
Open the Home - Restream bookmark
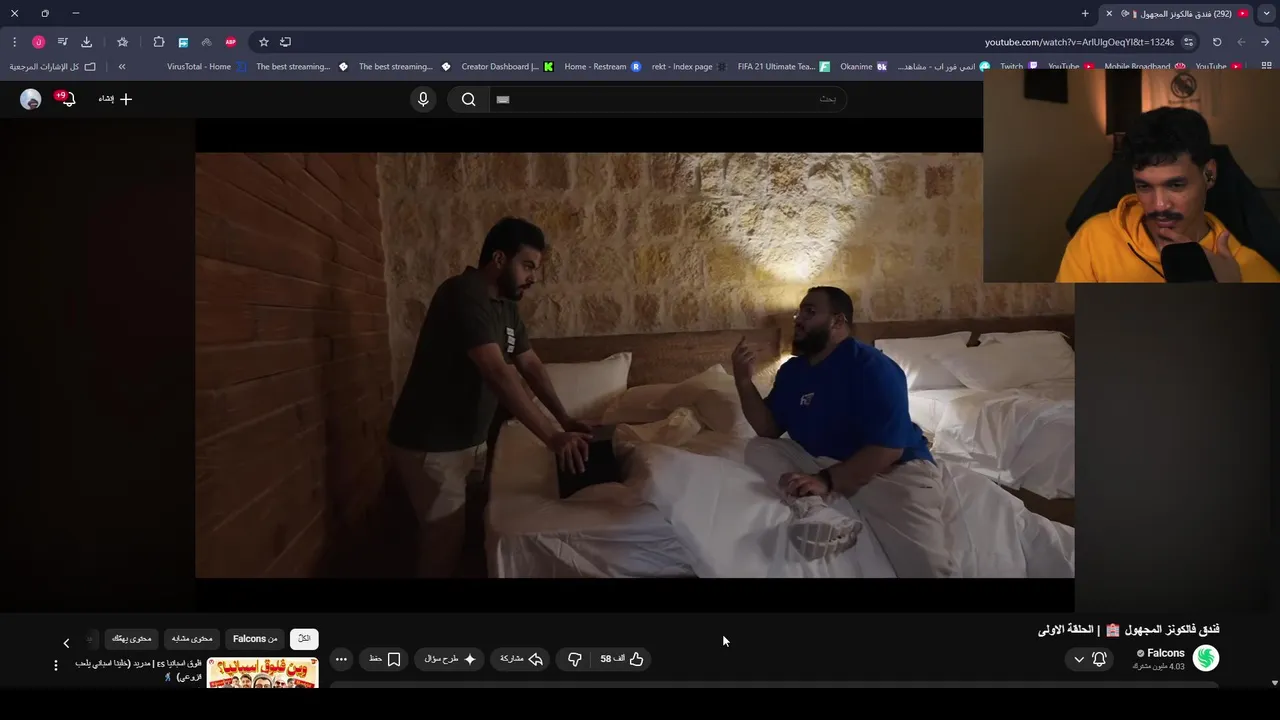[603, 67]
